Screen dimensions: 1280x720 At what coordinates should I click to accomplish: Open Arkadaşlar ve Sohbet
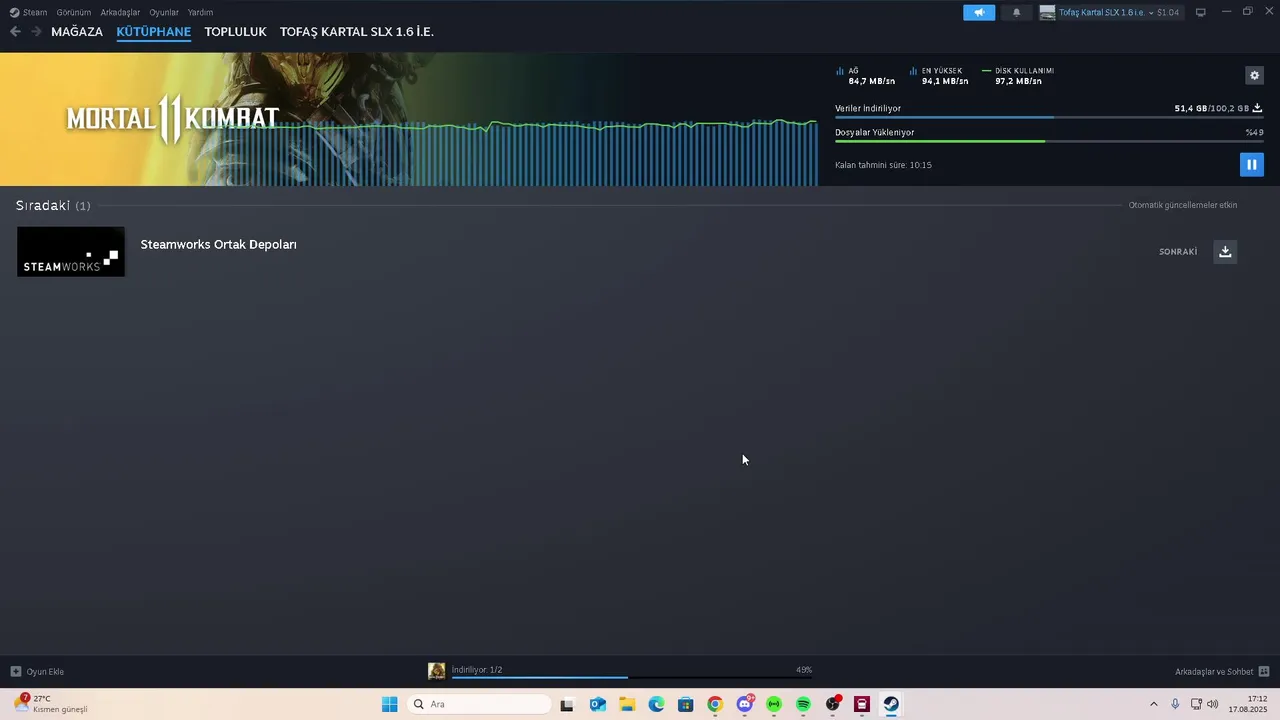(1222, 672)
